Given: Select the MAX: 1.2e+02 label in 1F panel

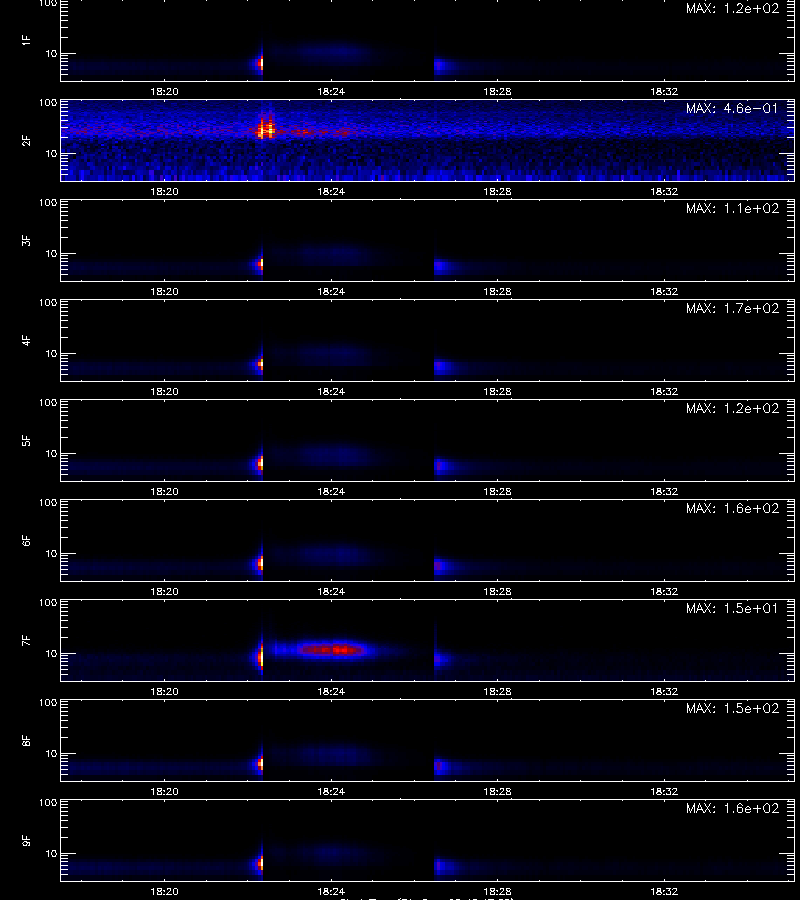Looking at the screenshot, I should 732,9.
